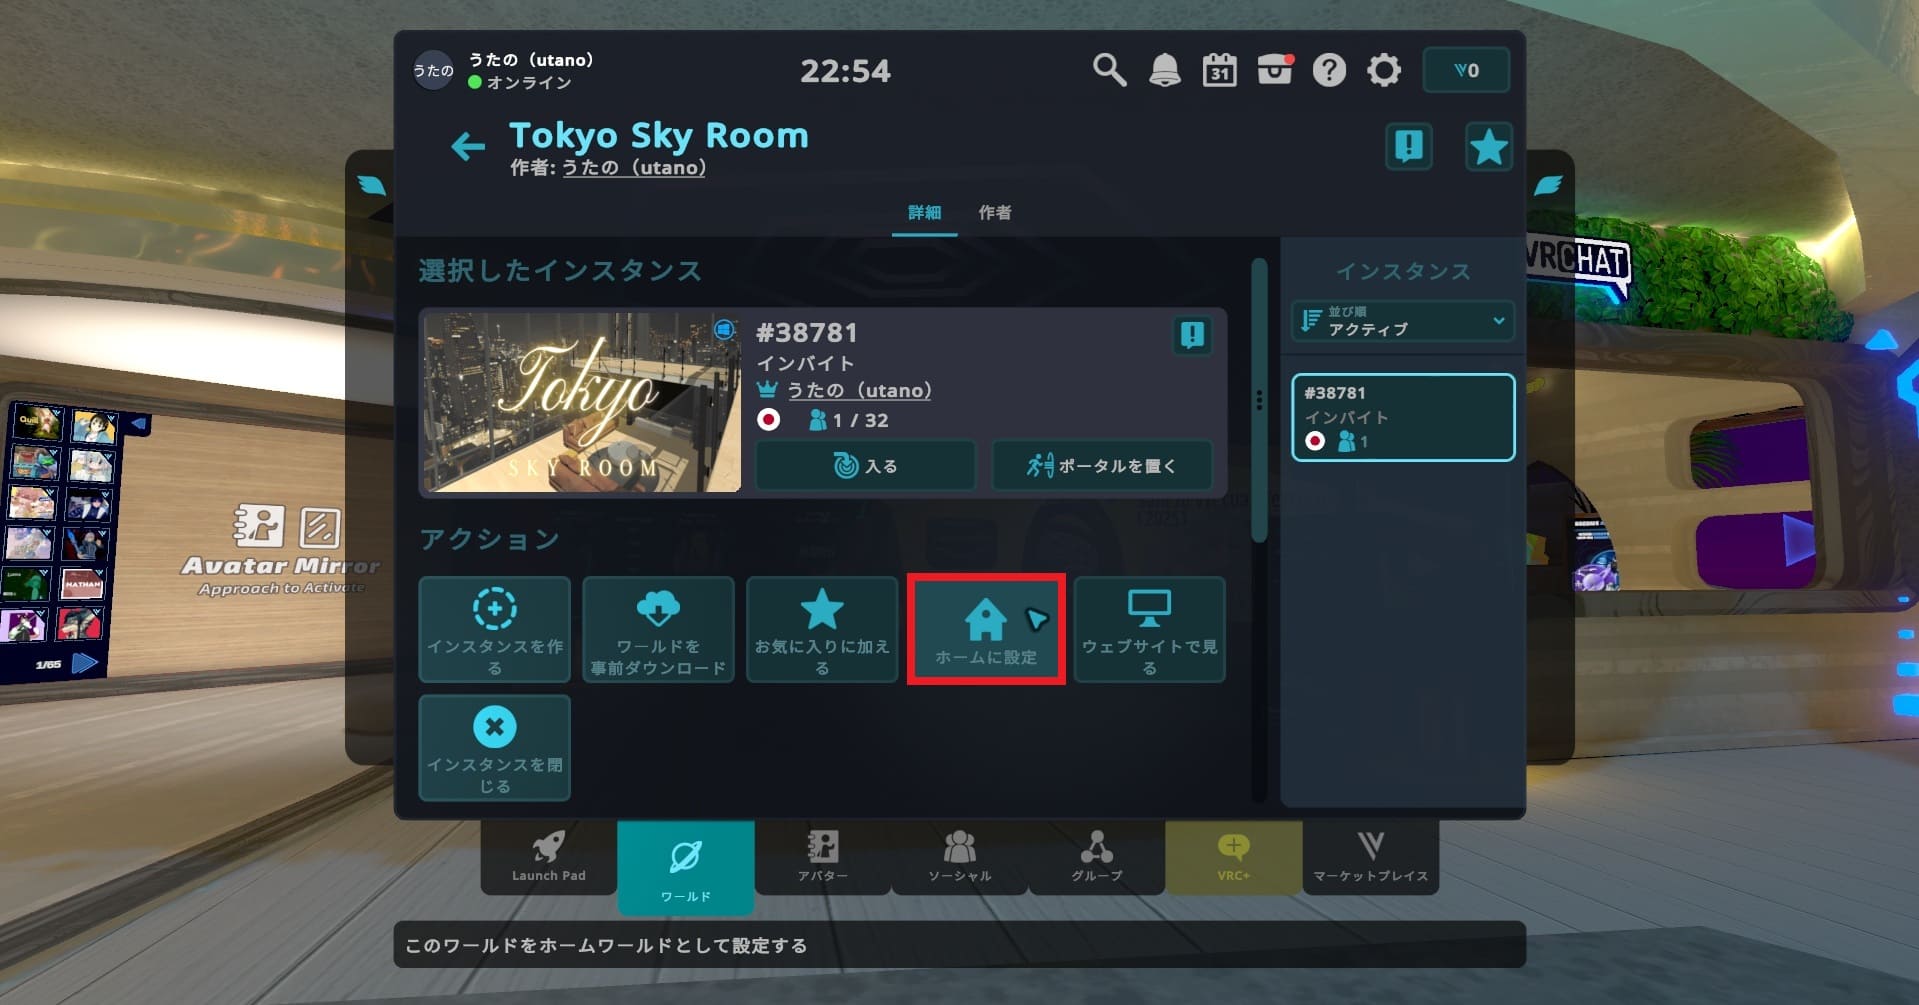Open settings gear icon
The image size is (1919, 1005).
[x=1384, y=70]
